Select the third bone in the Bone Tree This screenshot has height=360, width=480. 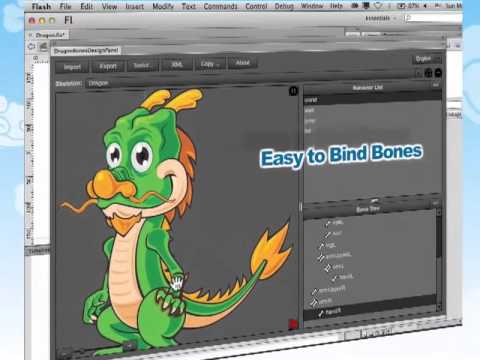pos(327,246)
